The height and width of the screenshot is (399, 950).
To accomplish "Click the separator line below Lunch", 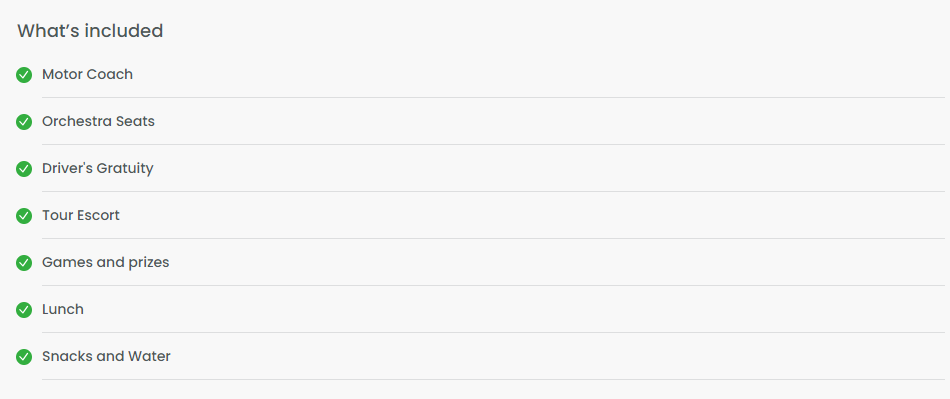I will [x=493, y=332].
